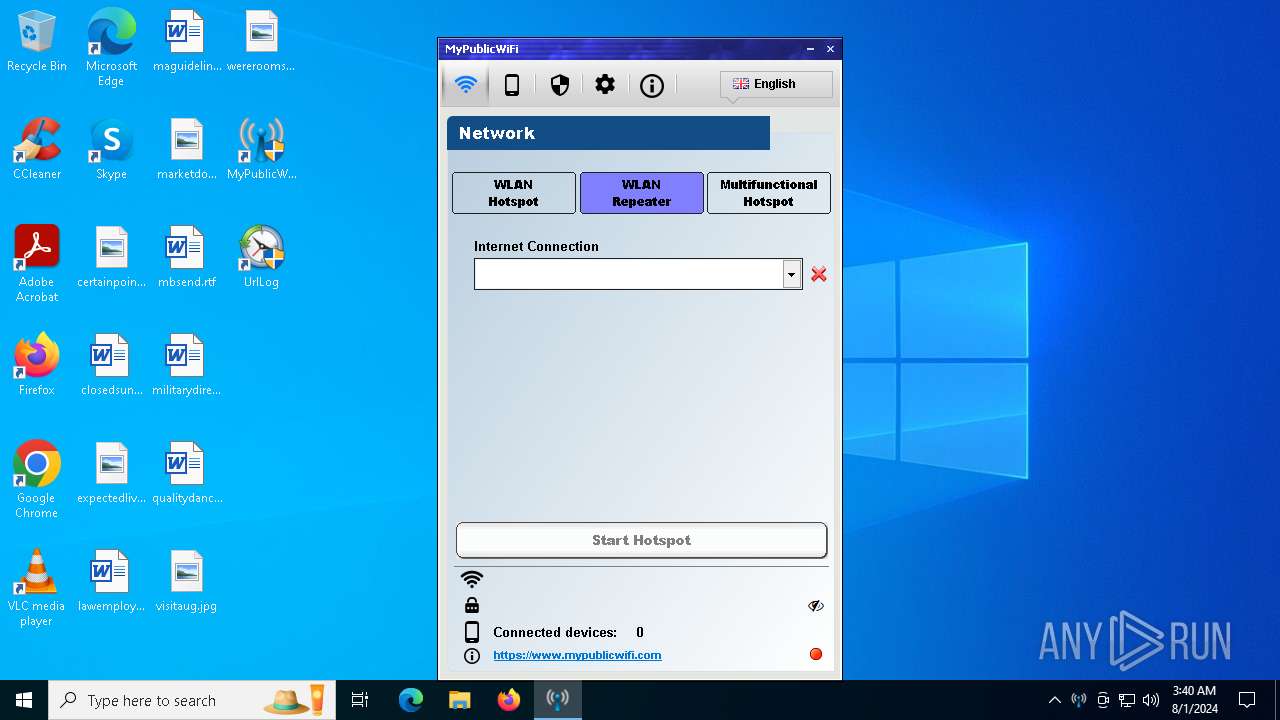The width and height of the screenshot is (1280, 720).
Task: Click the Internet Connection combo field
Action: 638,274
